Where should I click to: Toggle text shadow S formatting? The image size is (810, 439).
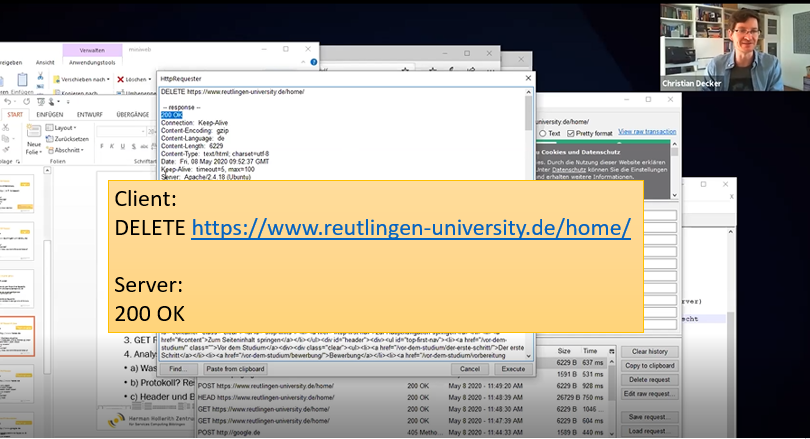[134, 146]
